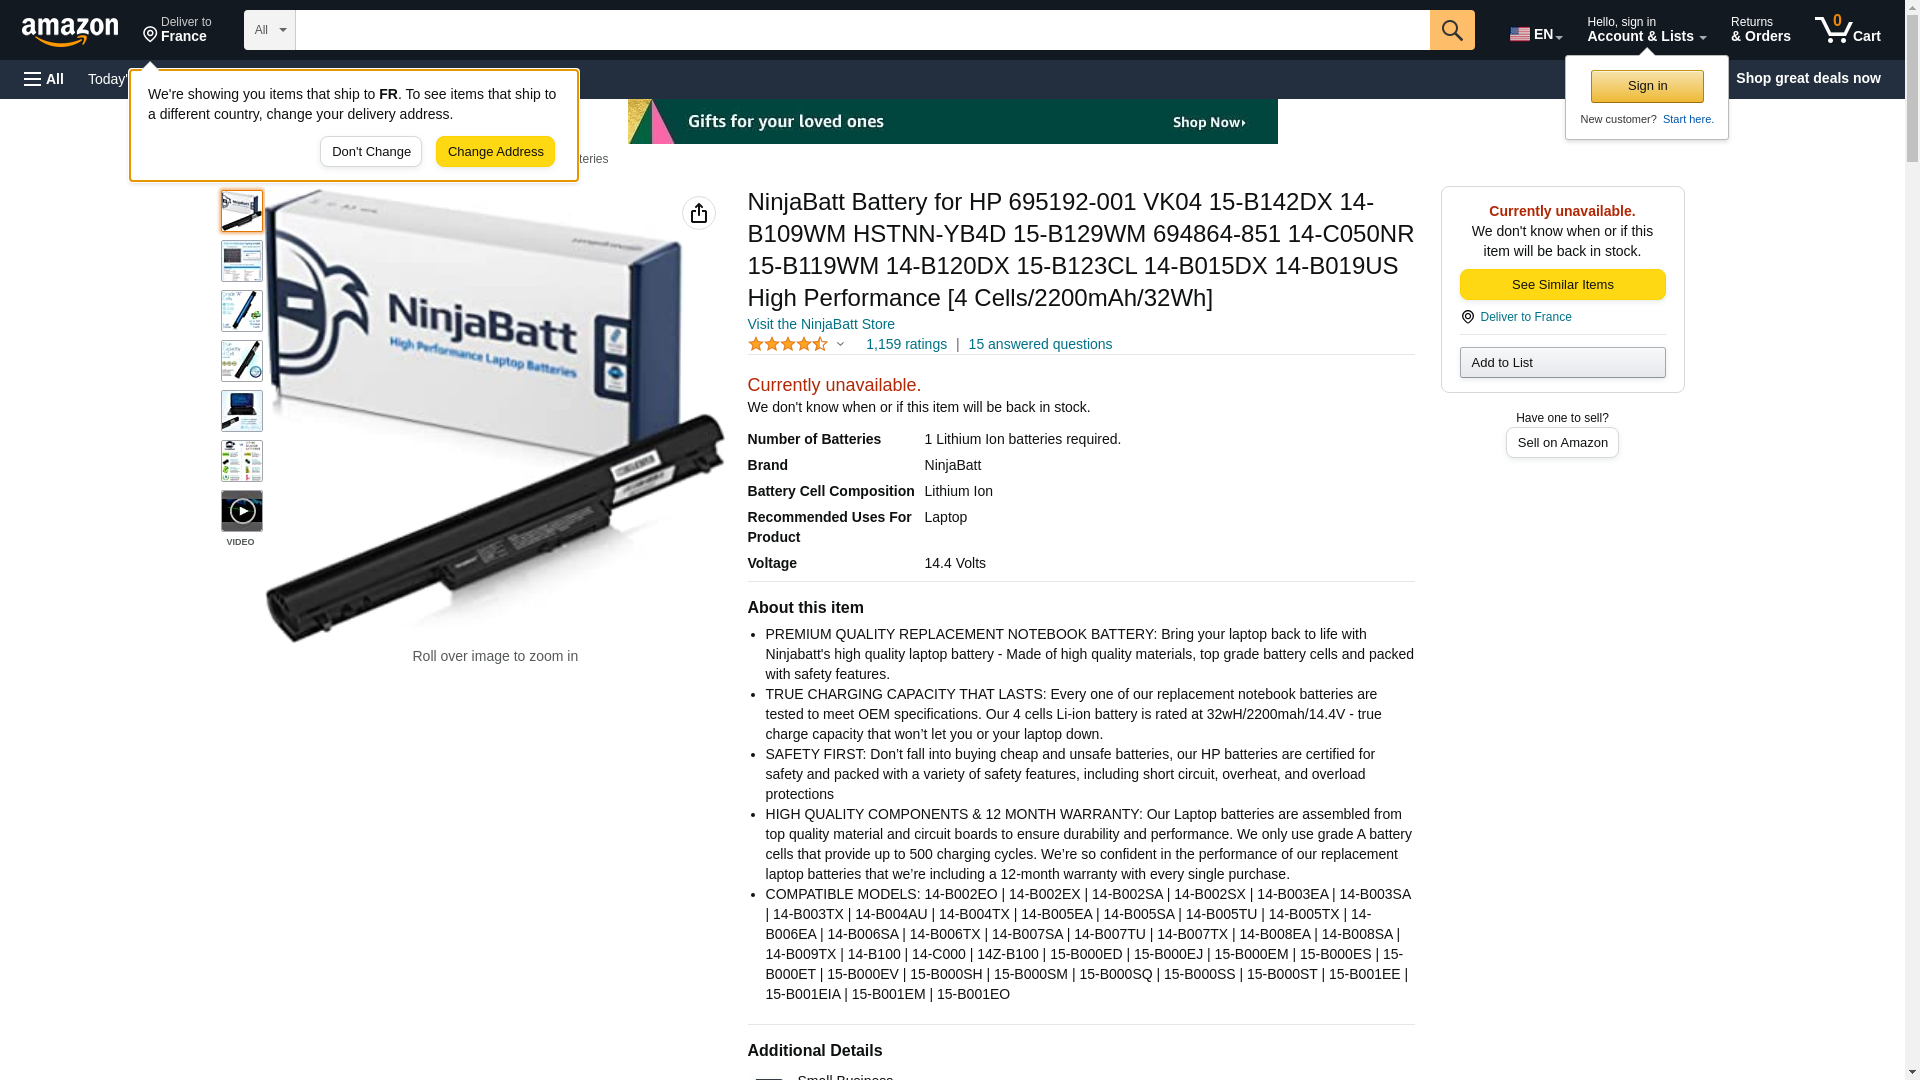Select the first product thumbnail
This screenshot has width=1920, height=1080.
coord(242,211)
